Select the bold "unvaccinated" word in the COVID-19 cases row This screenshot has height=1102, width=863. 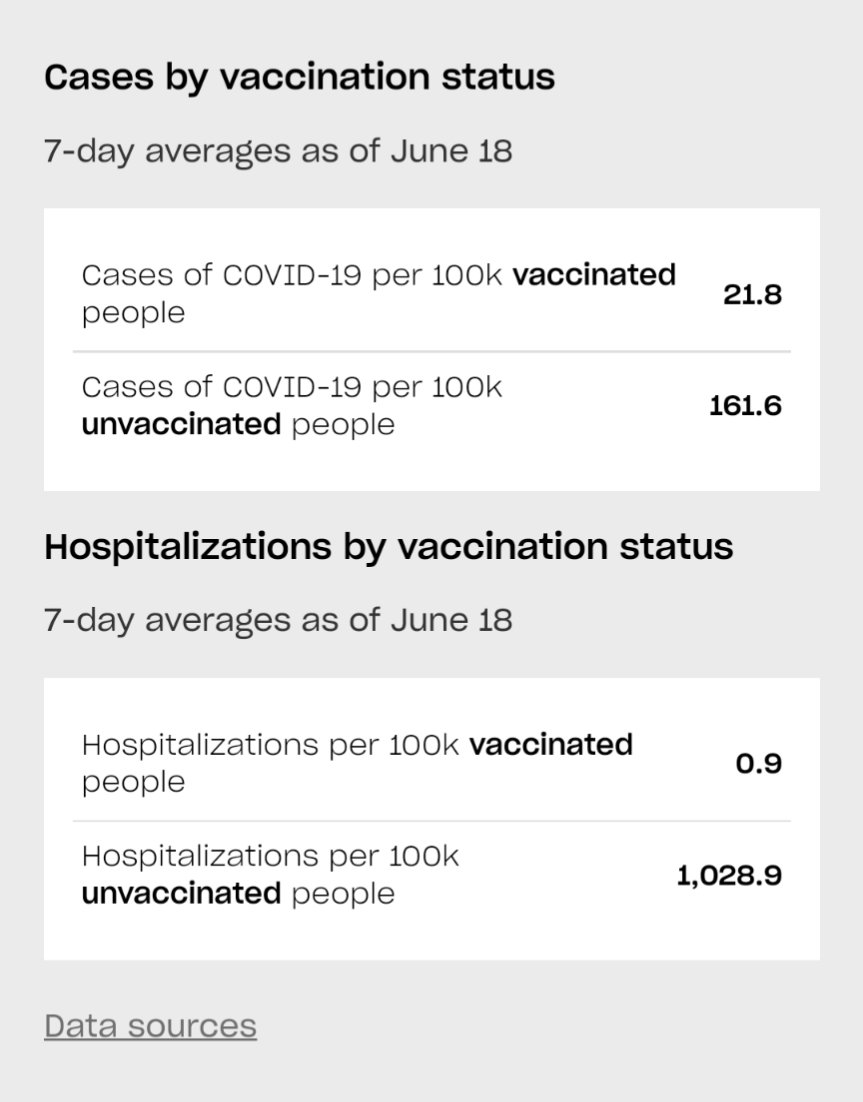click(181, 424)
